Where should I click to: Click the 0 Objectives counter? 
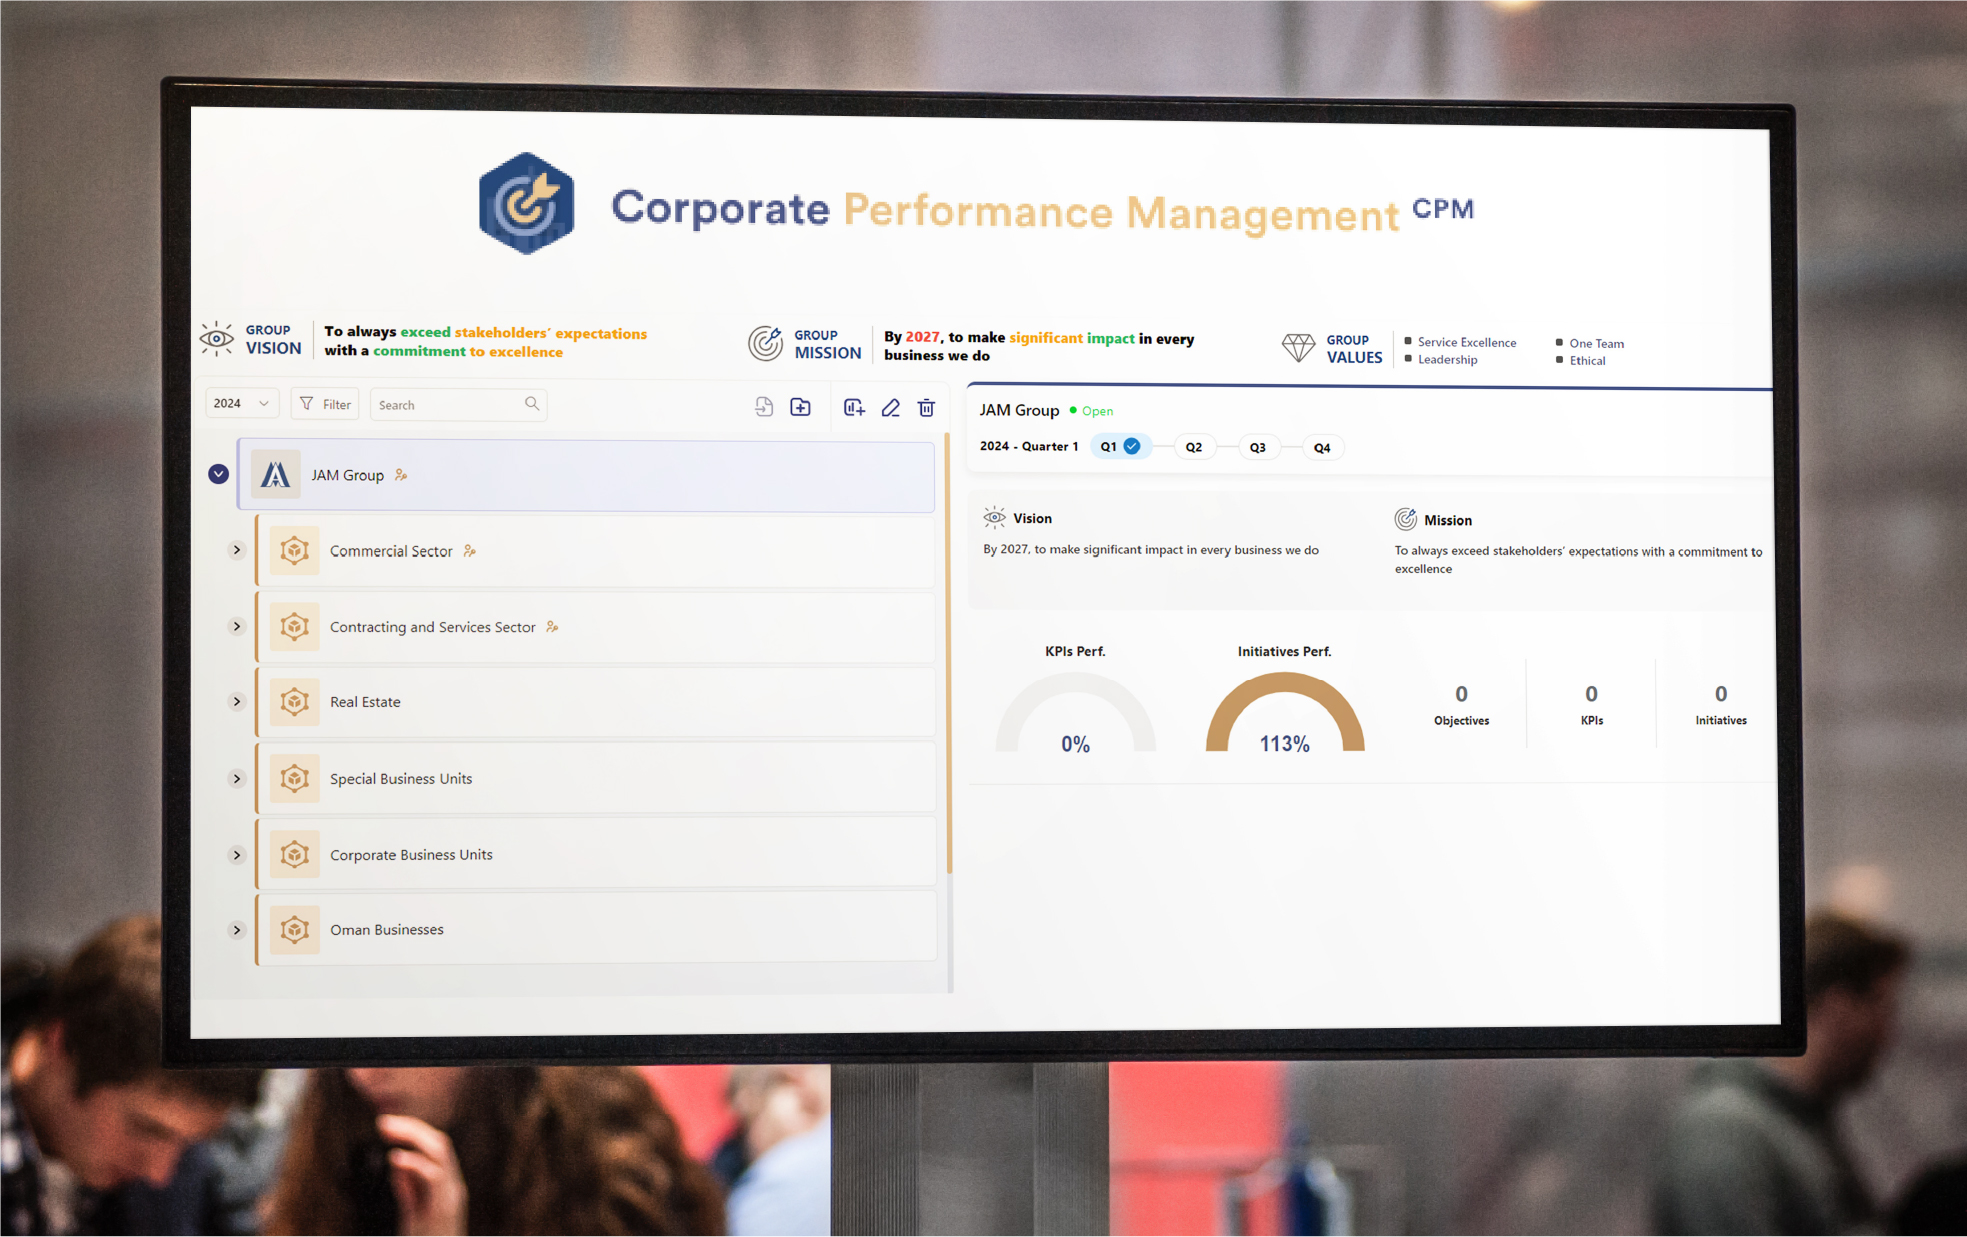pyautogui.click(x=1462, y=704)
